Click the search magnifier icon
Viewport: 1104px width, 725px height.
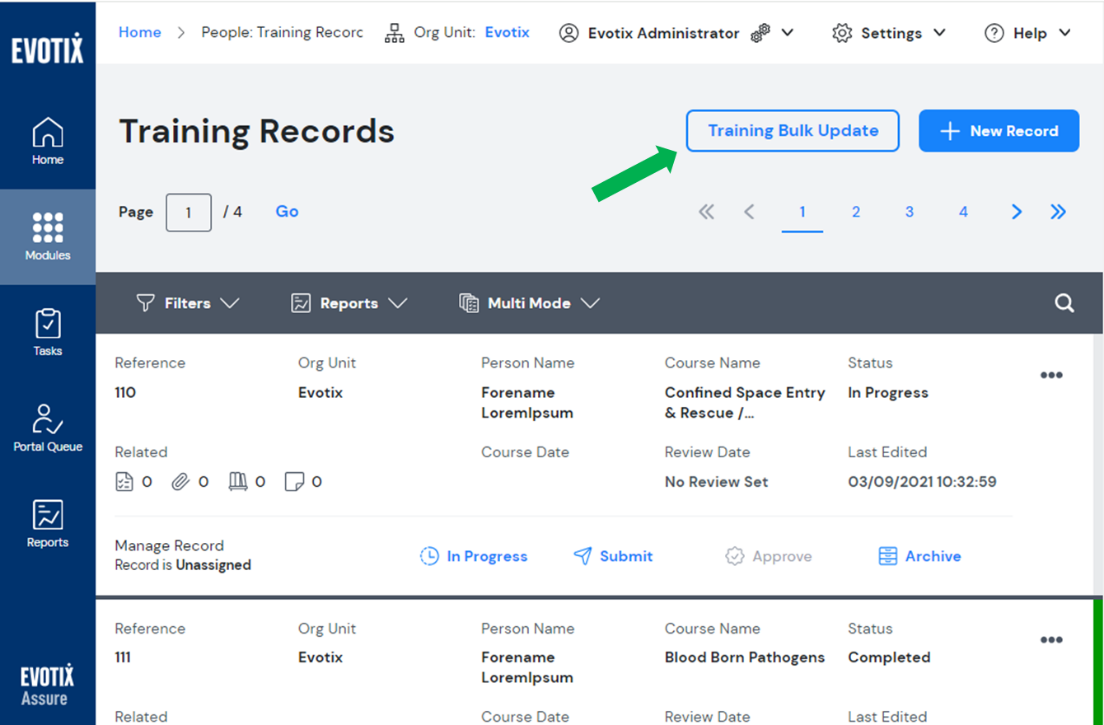click(x=1064, y=303)
